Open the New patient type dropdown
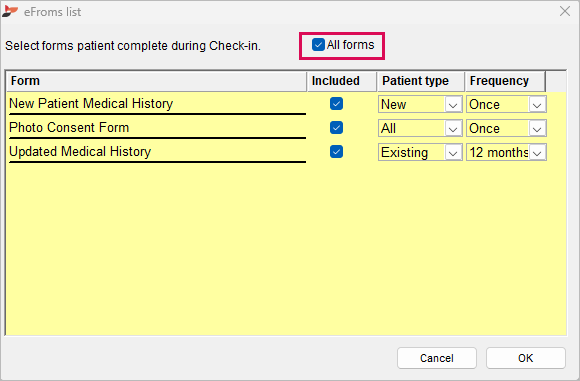 click(x=420, y=104)
